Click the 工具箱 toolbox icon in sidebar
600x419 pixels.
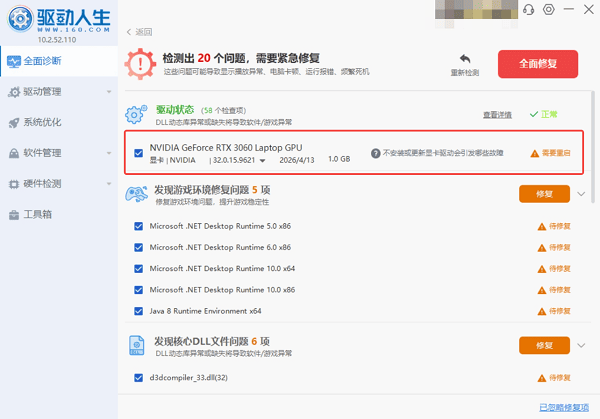14,215
